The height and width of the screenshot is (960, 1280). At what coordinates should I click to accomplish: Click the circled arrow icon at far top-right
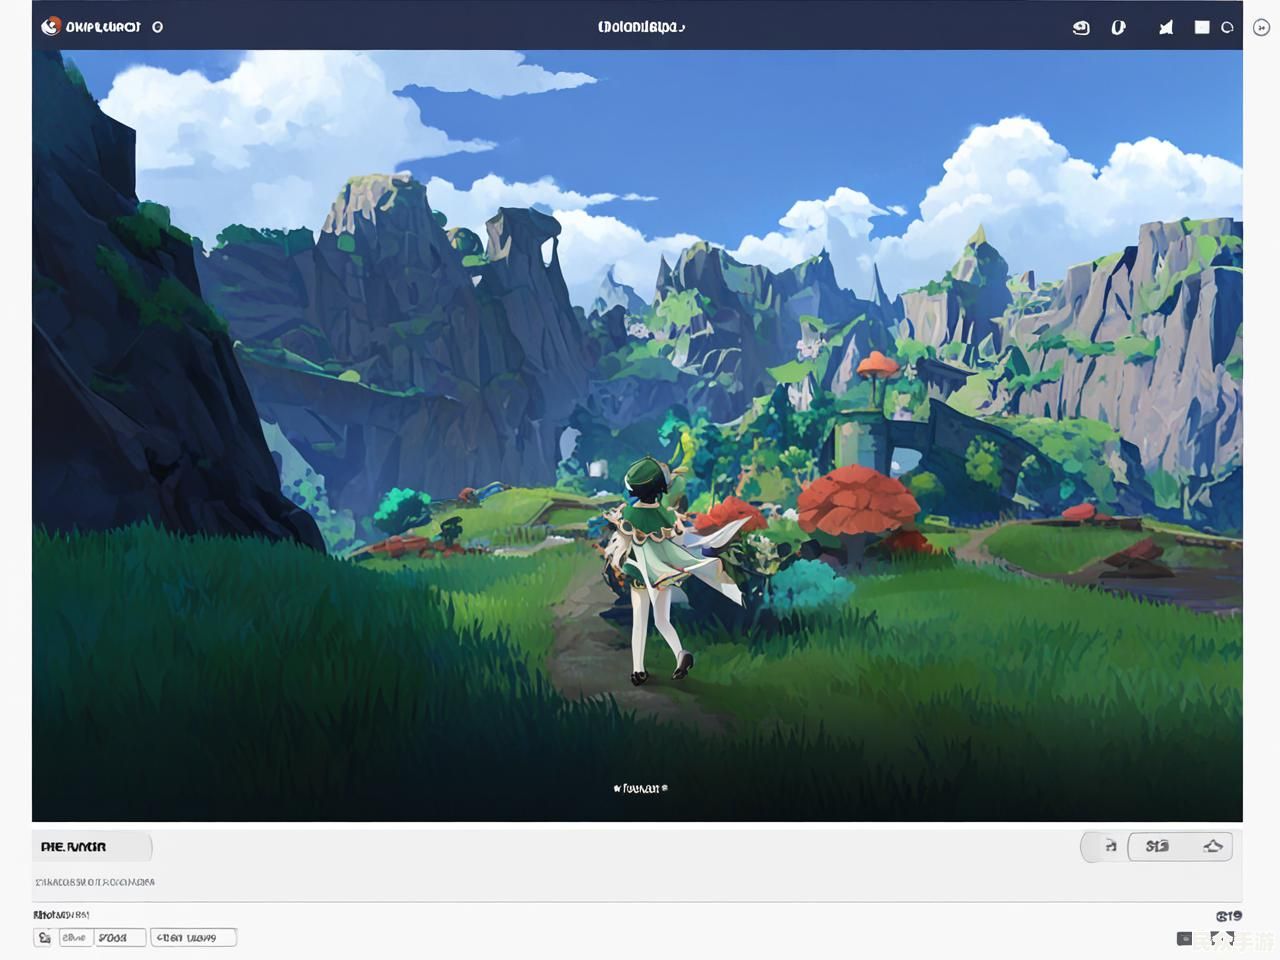pos(1261,28)
